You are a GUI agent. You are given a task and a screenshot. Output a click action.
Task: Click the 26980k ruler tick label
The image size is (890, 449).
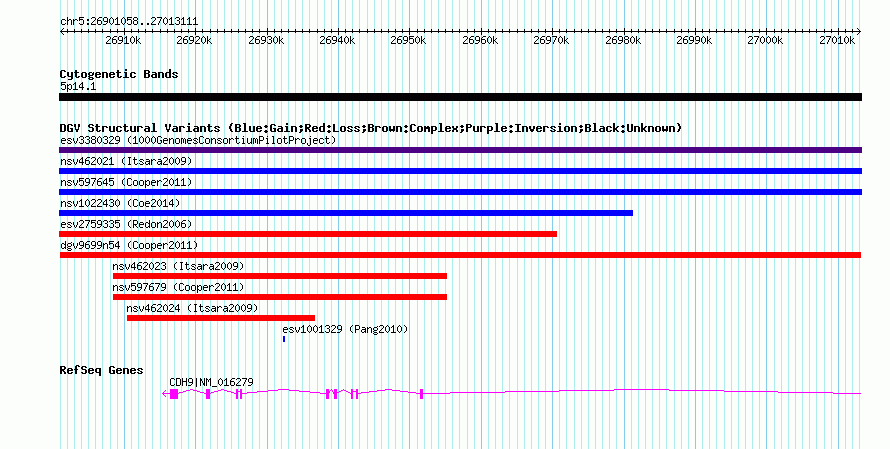click(623, 40)
